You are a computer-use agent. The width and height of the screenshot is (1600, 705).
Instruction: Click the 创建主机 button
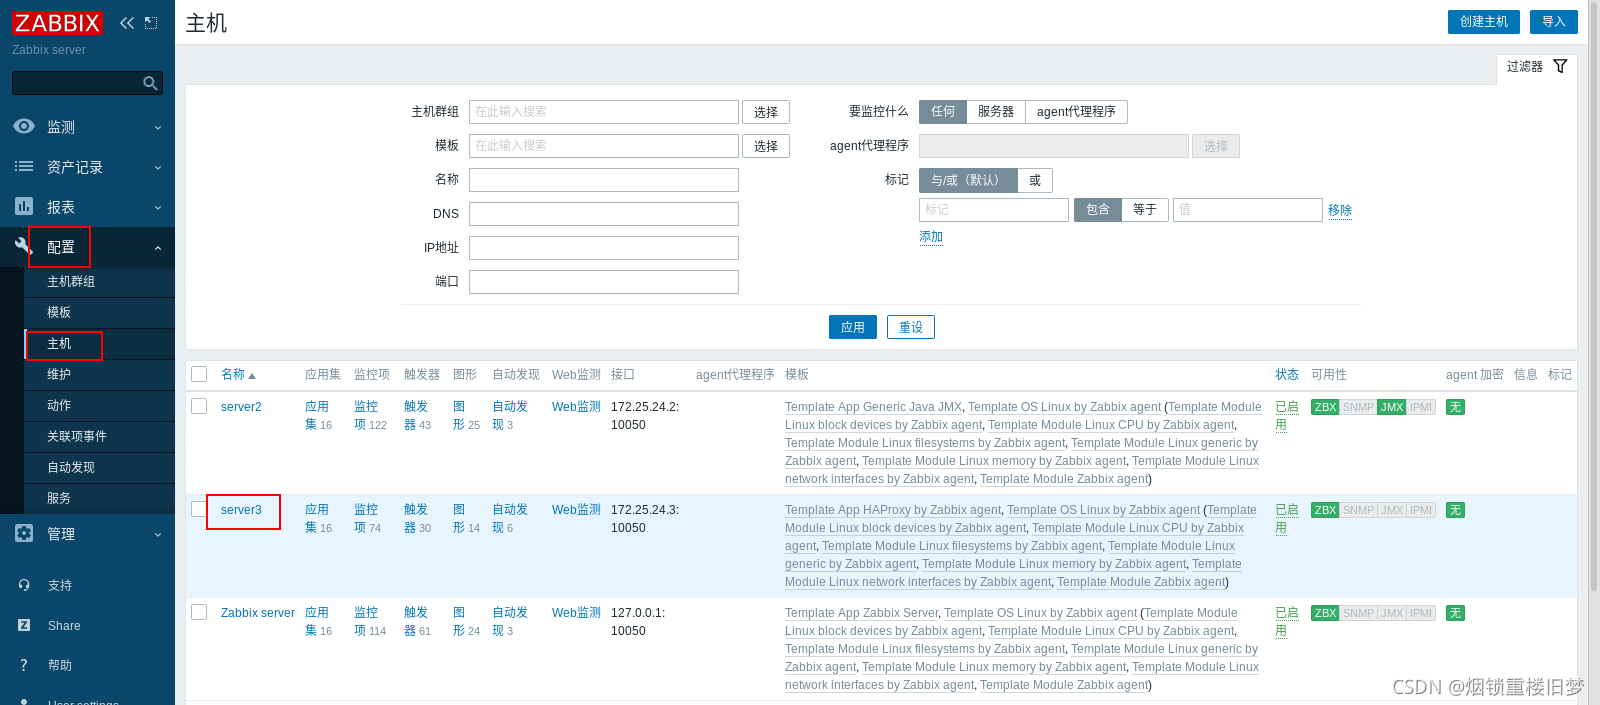[1484, 22]
